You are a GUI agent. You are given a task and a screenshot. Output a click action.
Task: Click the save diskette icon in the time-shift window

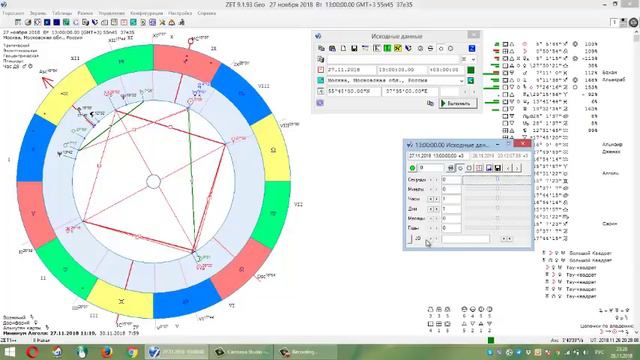pyautogui.click(x=498, y=168)
